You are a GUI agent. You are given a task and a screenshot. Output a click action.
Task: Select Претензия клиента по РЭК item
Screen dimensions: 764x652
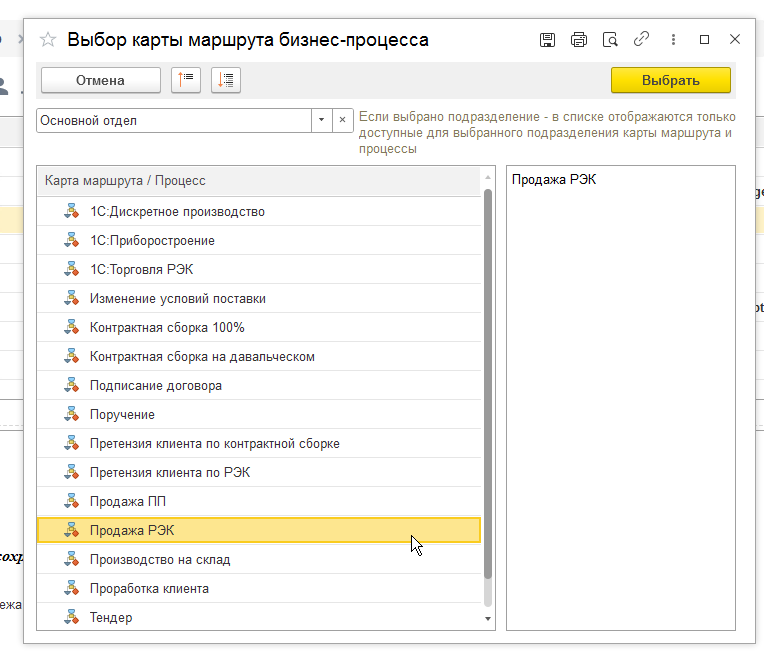pos(169,472)
